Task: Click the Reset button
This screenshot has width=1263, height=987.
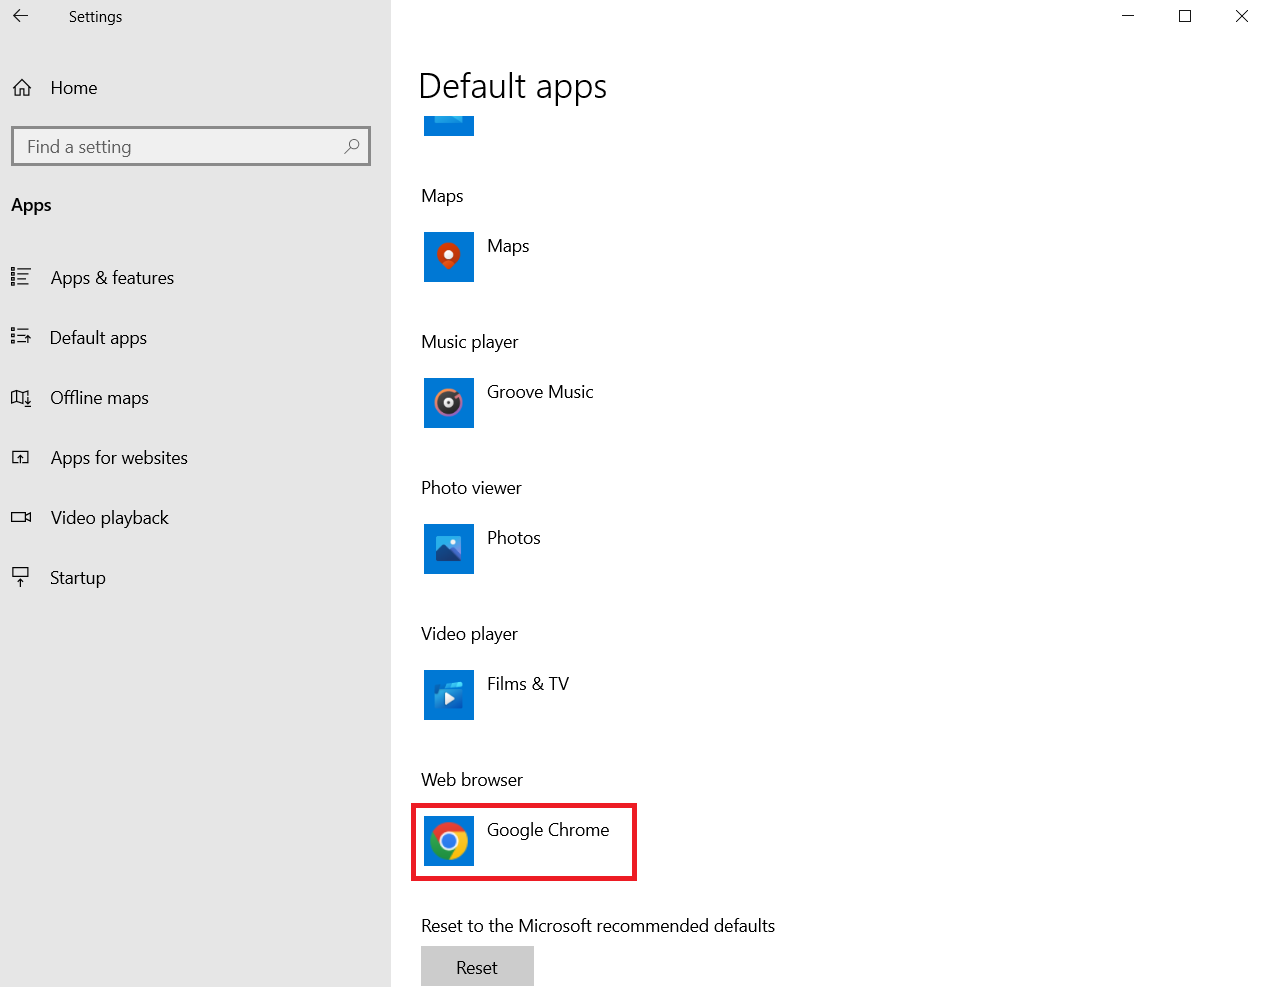Action: tap(477, 967)
